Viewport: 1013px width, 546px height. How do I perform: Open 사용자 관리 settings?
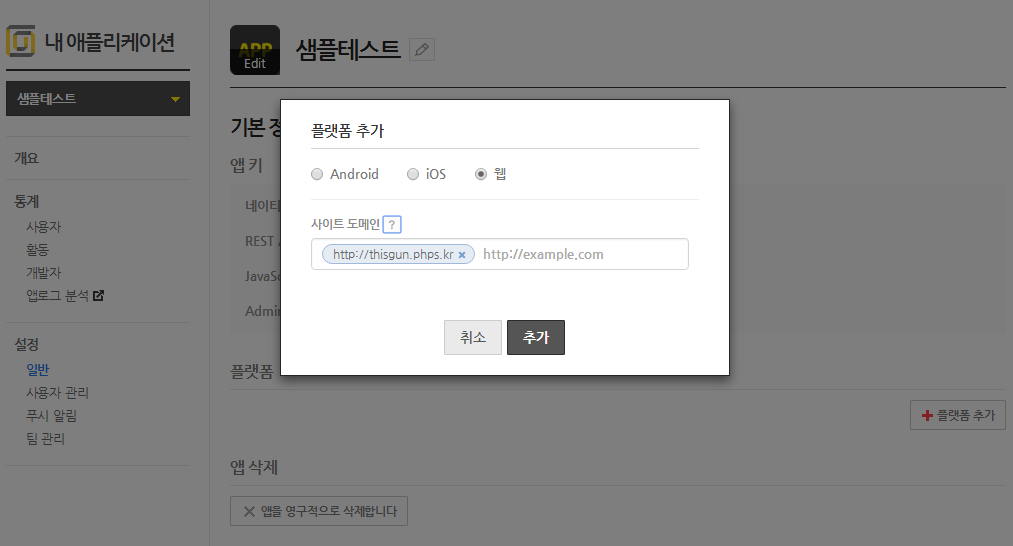click(x=64, y=393)
